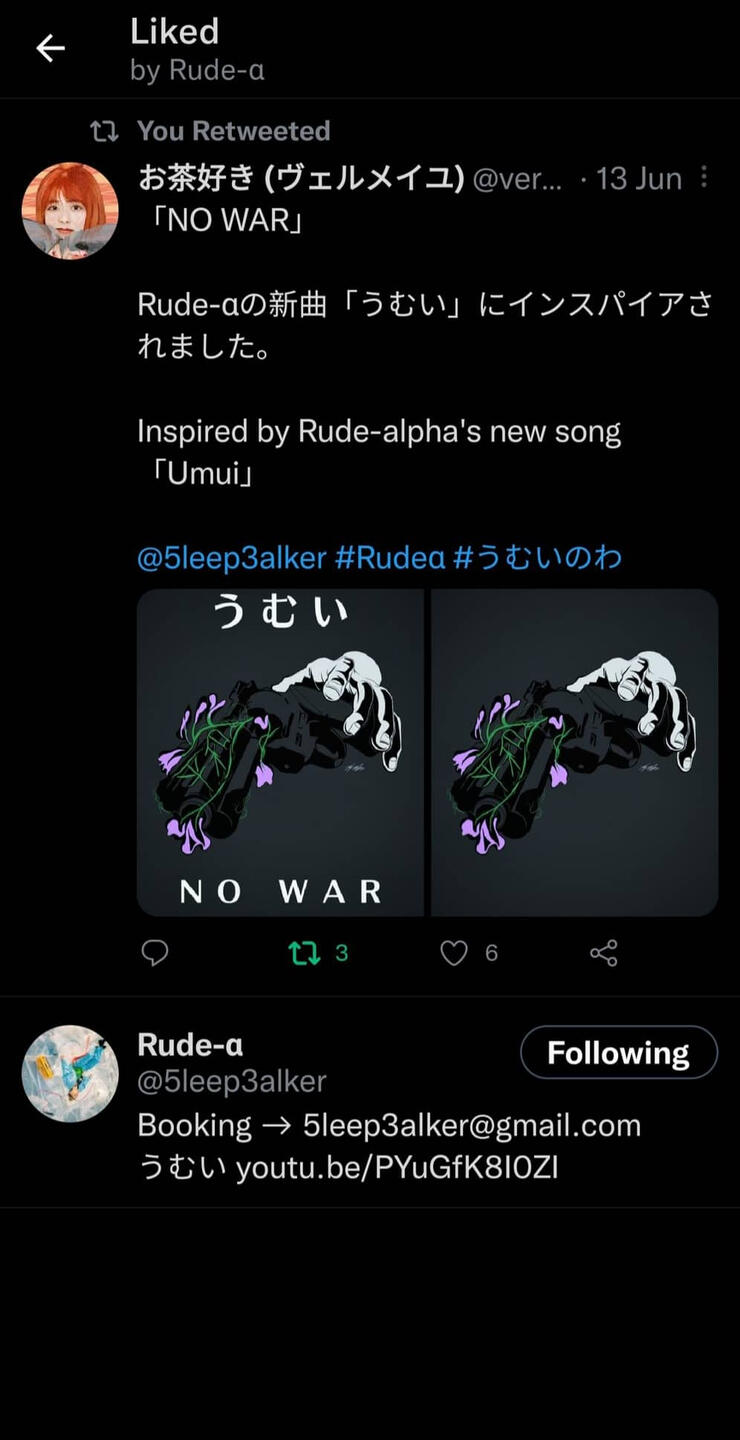
Task: Go back using the arrow icon
Action: click(x=50, y=48)
